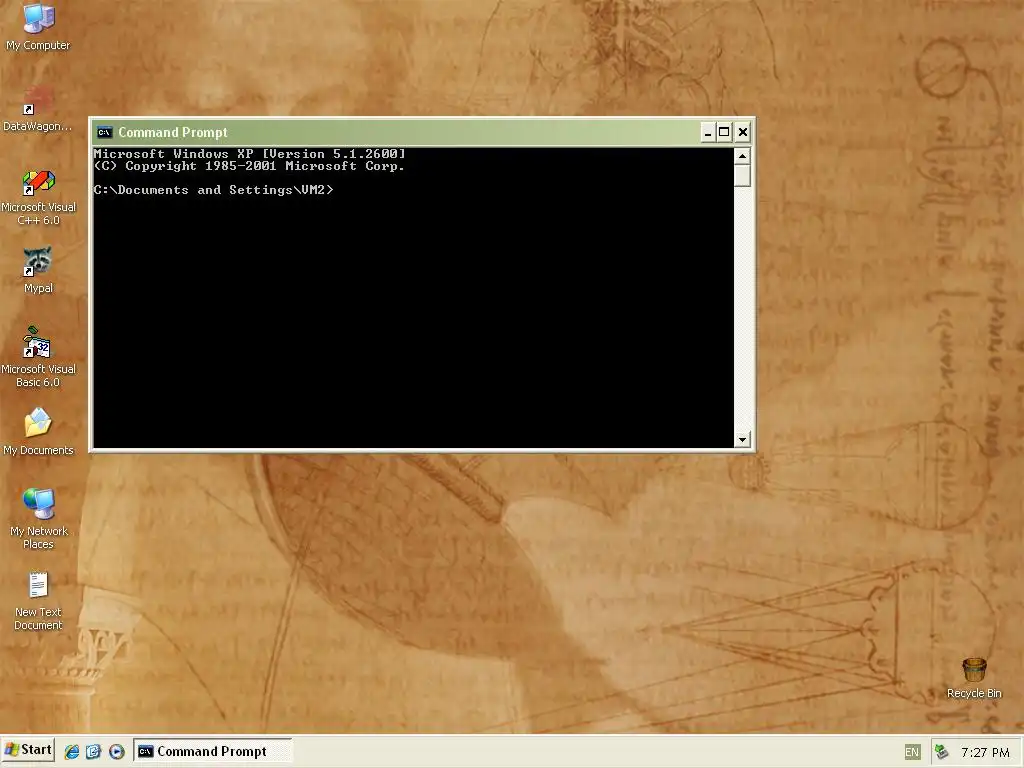This screenshot has width=1024, height=768.
Task: Click Command Prompt title bar system icon
Action: [x=104, y=133]
